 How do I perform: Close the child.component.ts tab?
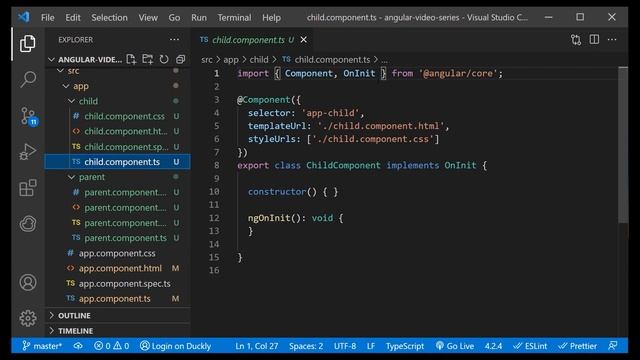click(x=304, y=40)
